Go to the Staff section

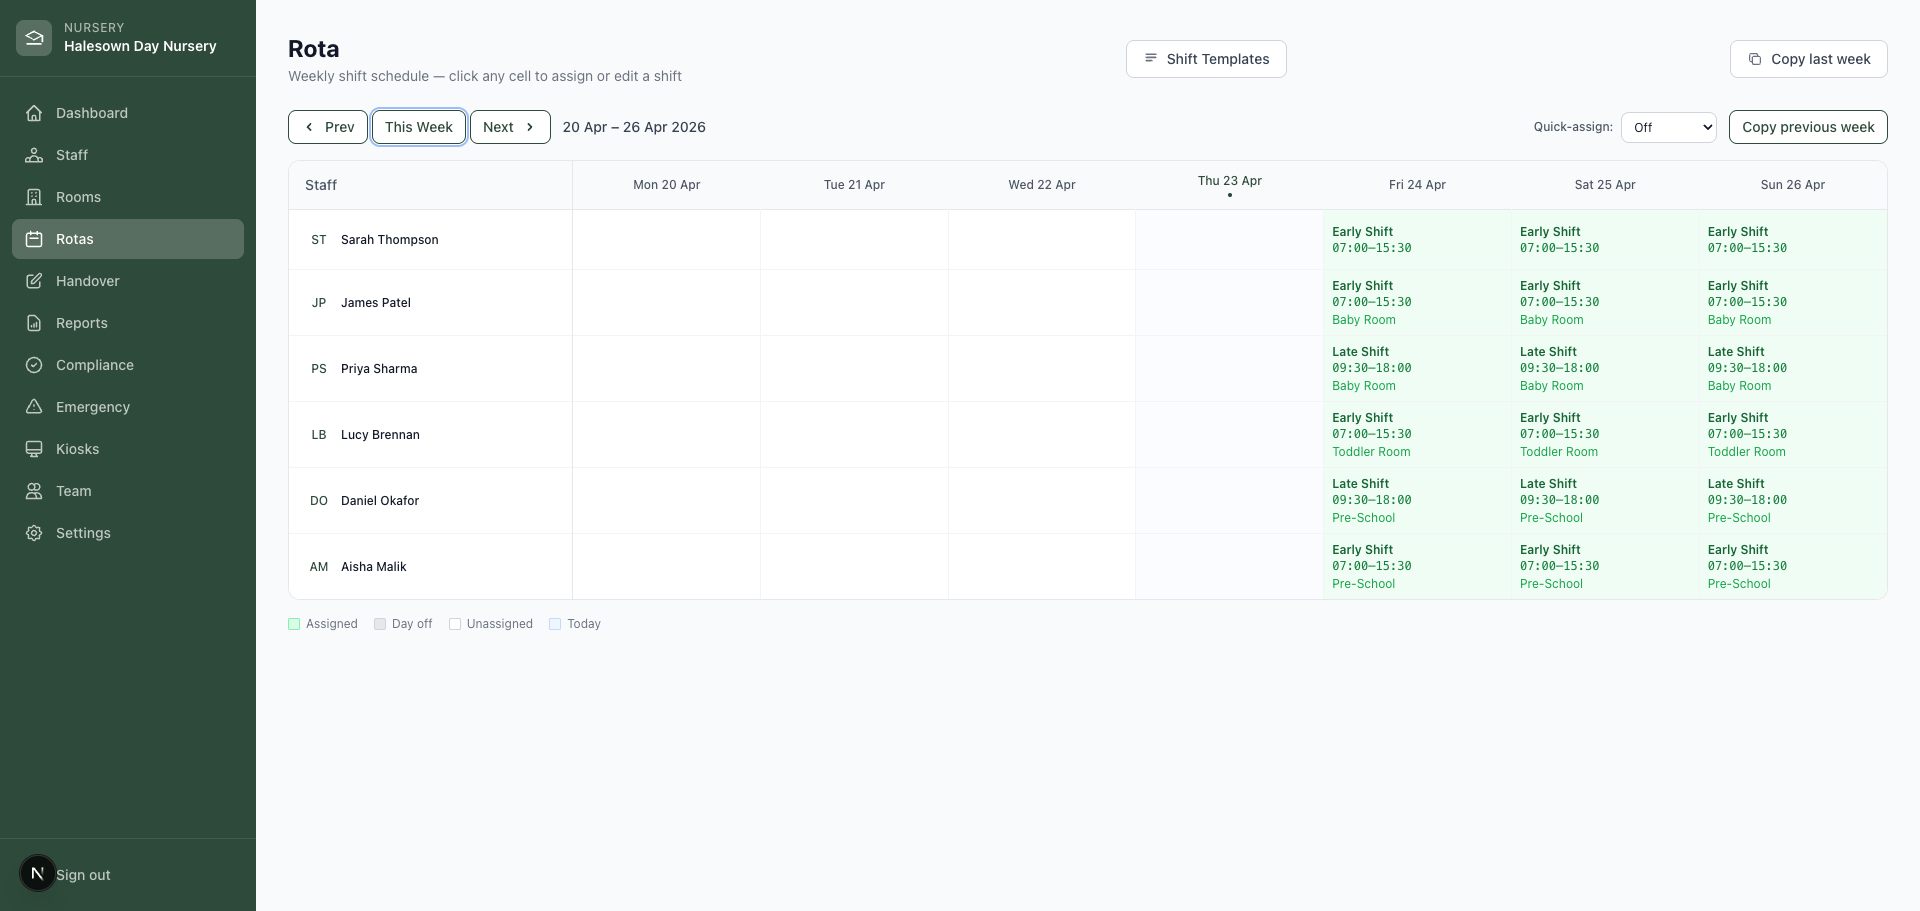tap(128, 155)
